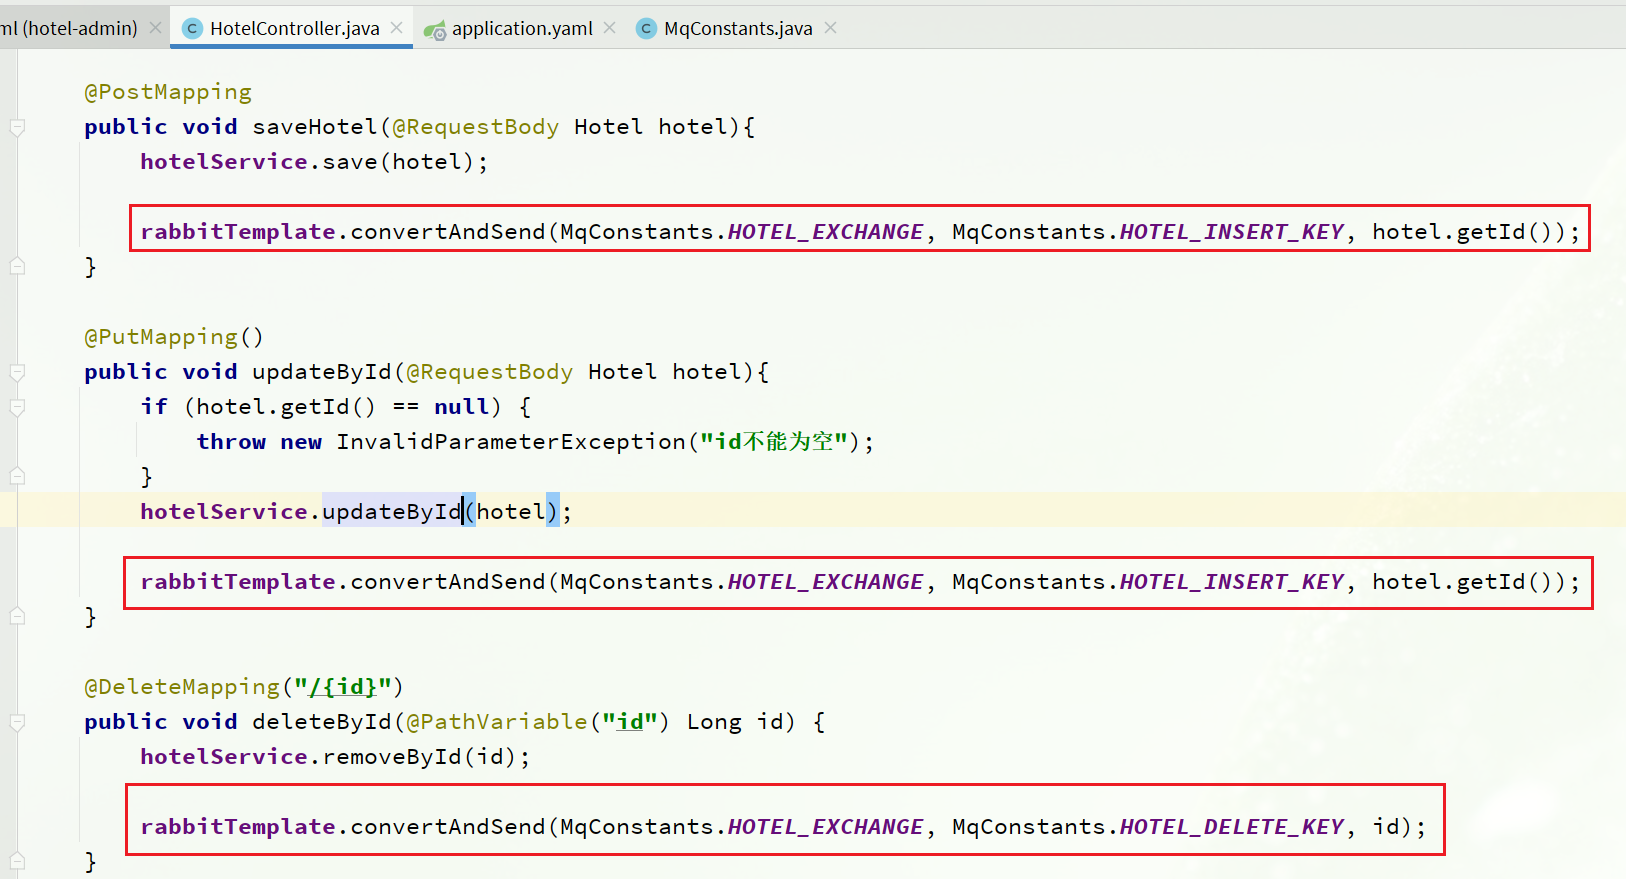
Task: Collapse the saveHotel method using gutter fold marker
Action: 17,127
